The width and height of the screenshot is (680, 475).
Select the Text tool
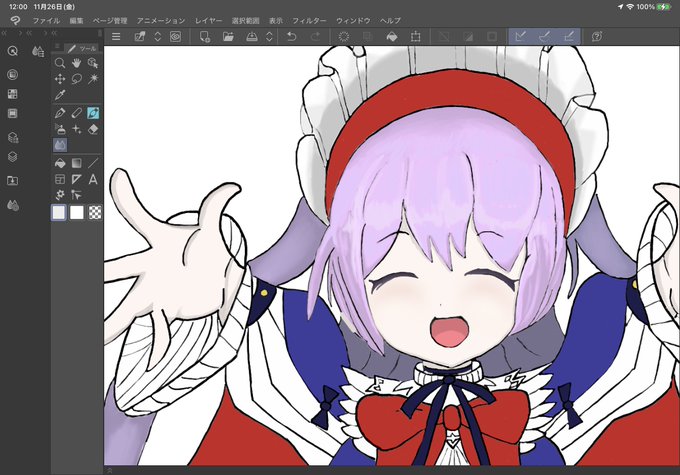[x=93, y=179]
